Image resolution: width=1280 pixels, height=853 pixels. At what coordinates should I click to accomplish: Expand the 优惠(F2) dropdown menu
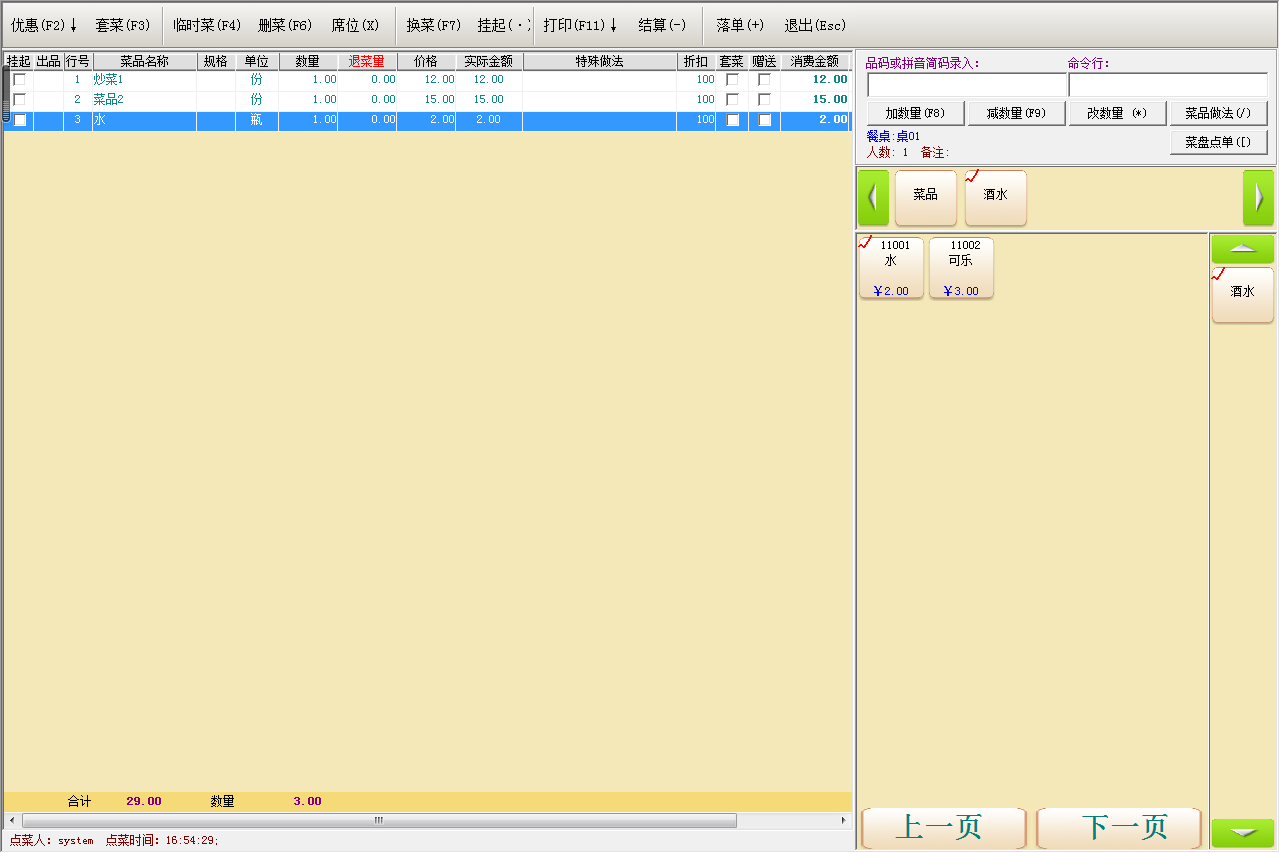(44, 25)
